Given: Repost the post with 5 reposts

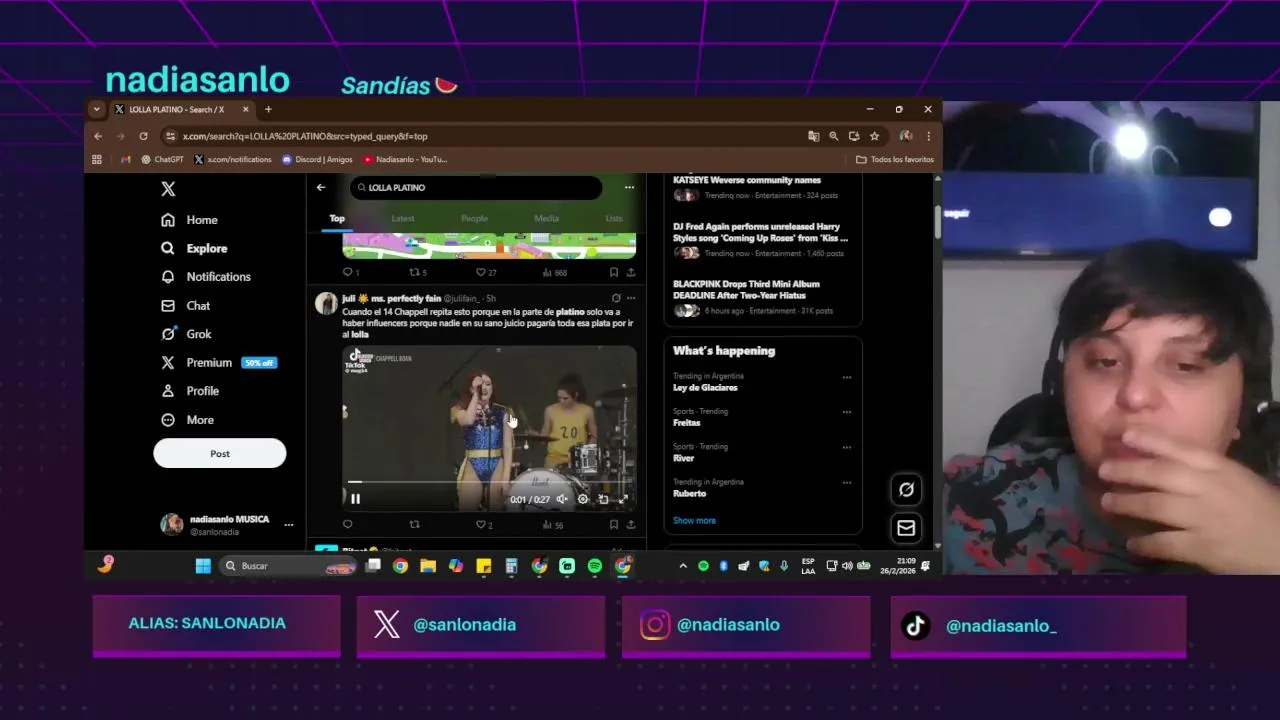Looking at the screenshot, I should (417, 272).
